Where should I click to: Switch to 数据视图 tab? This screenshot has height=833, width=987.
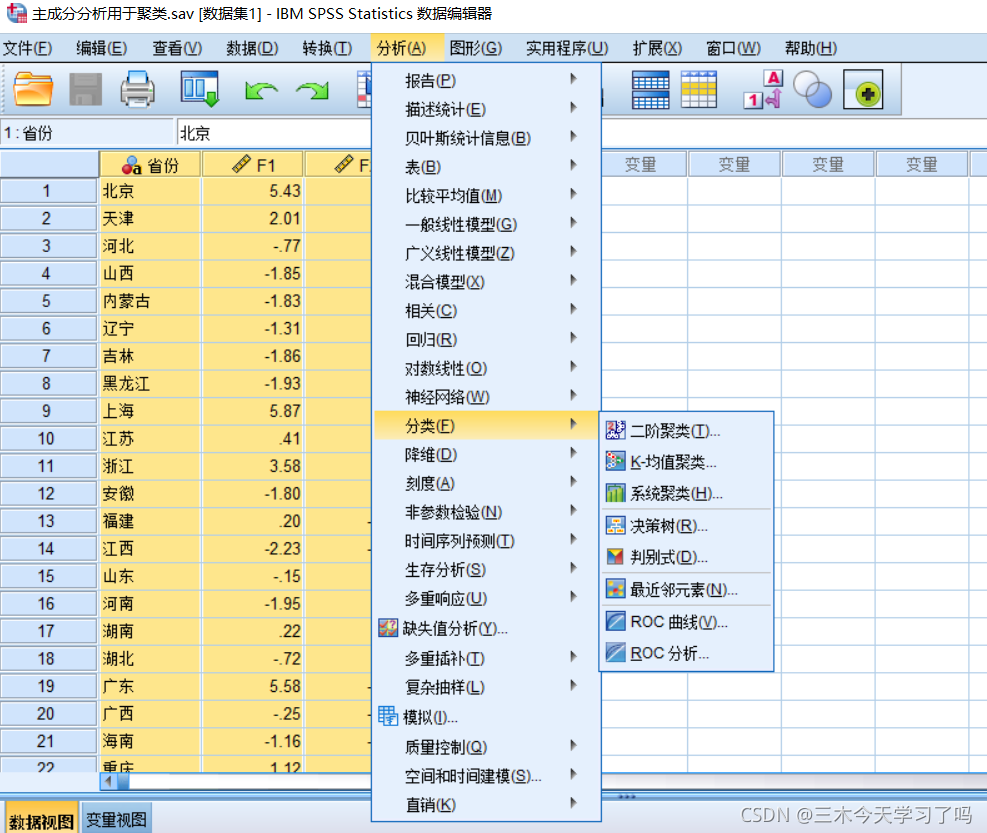[42, 820]
